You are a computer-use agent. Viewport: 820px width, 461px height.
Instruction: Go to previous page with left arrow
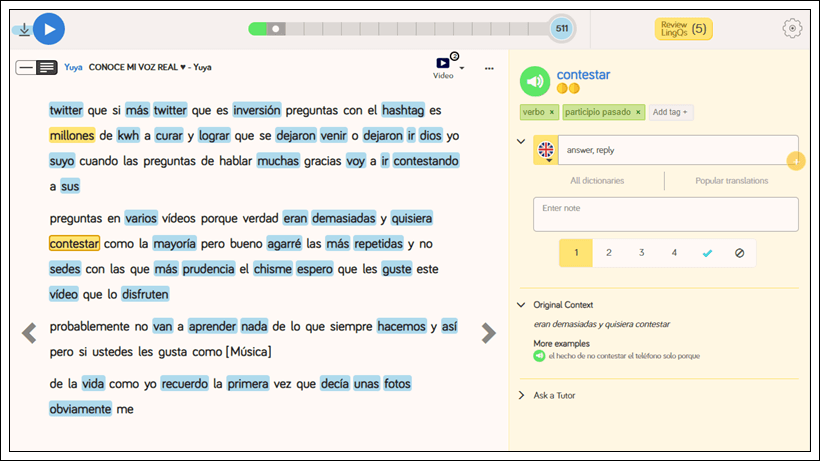[30, 333]
